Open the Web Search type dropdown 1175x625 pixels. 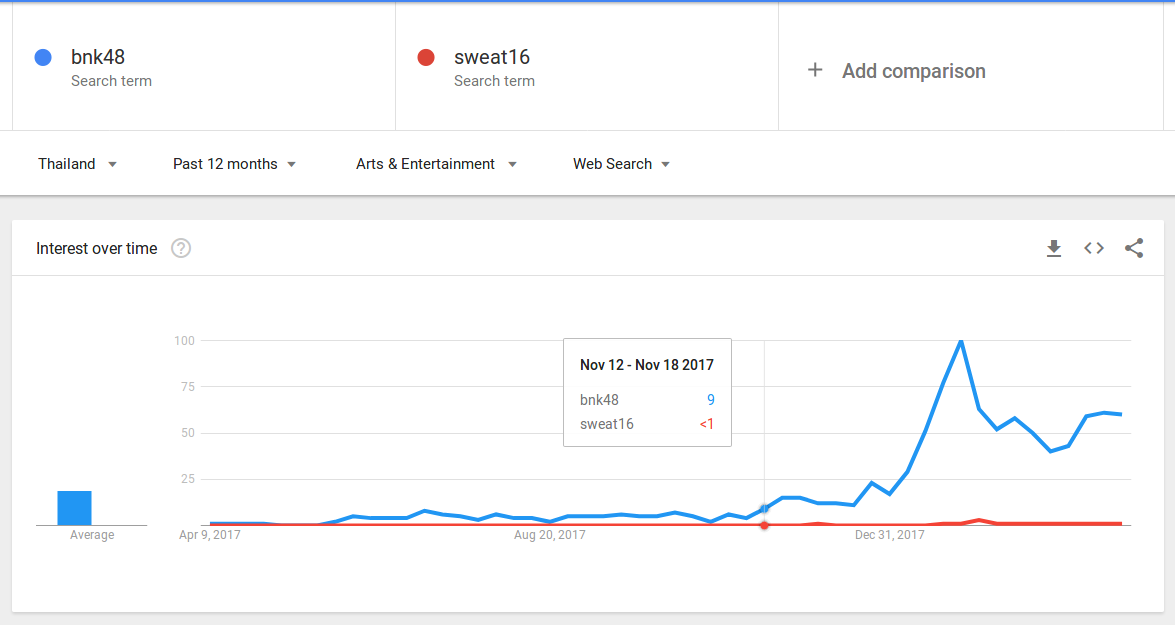click(x=621, y=164)
